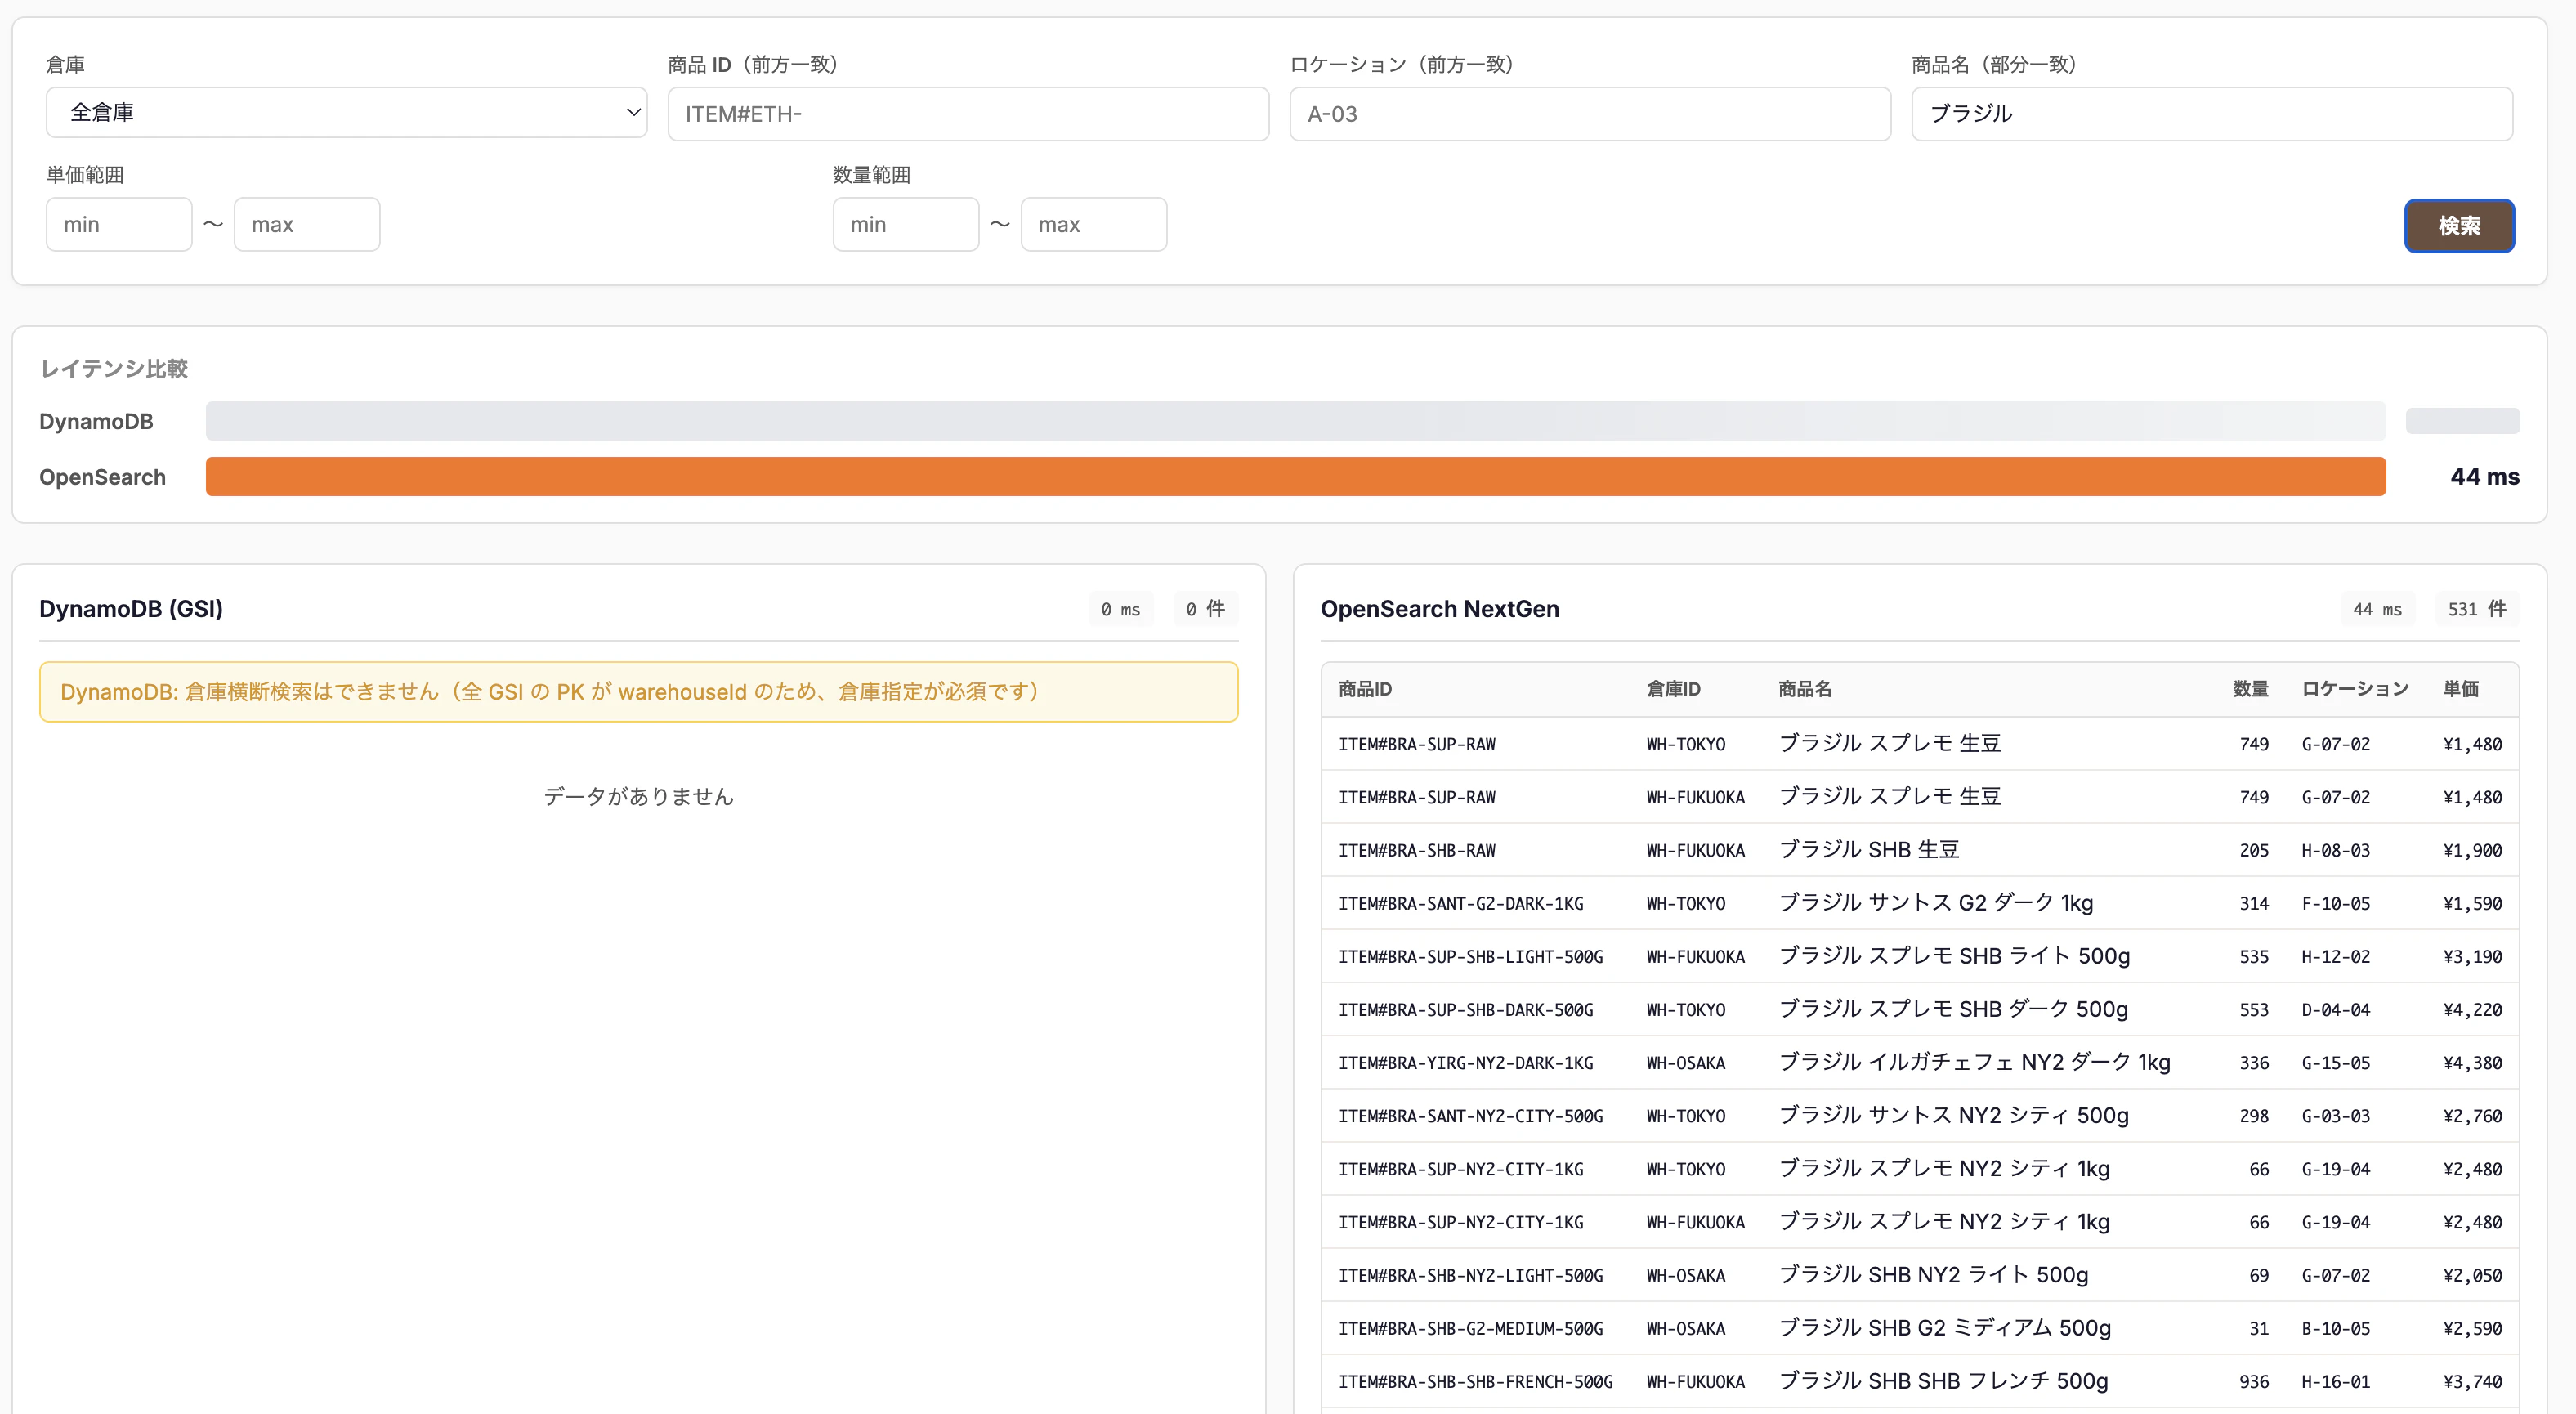2576x1414 pixels.
Task: Click the quantity 936 cell
Action: point(2254,1381)
